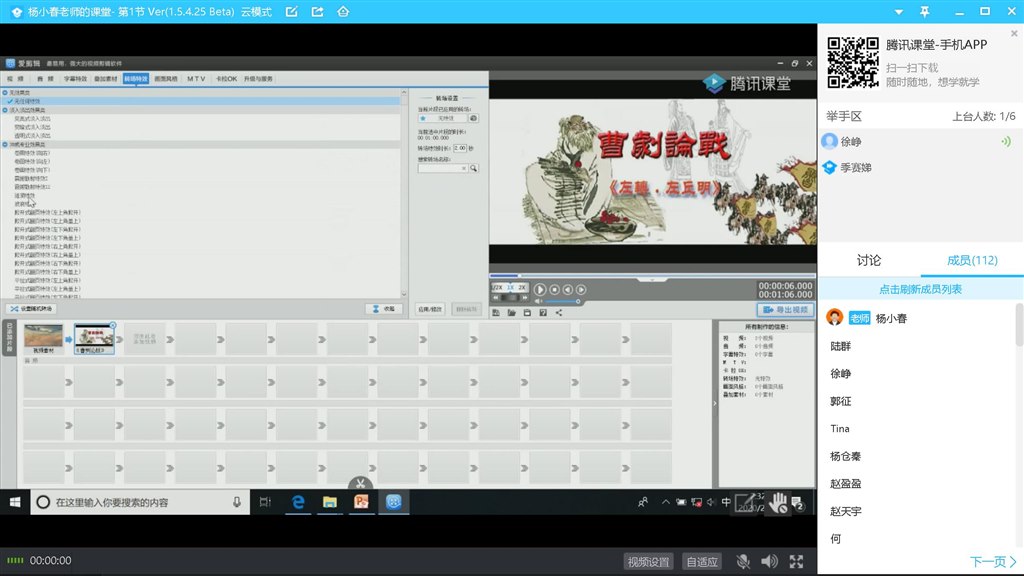Click 季赛娣 in the raise-hand area

(x=856, y=168)
